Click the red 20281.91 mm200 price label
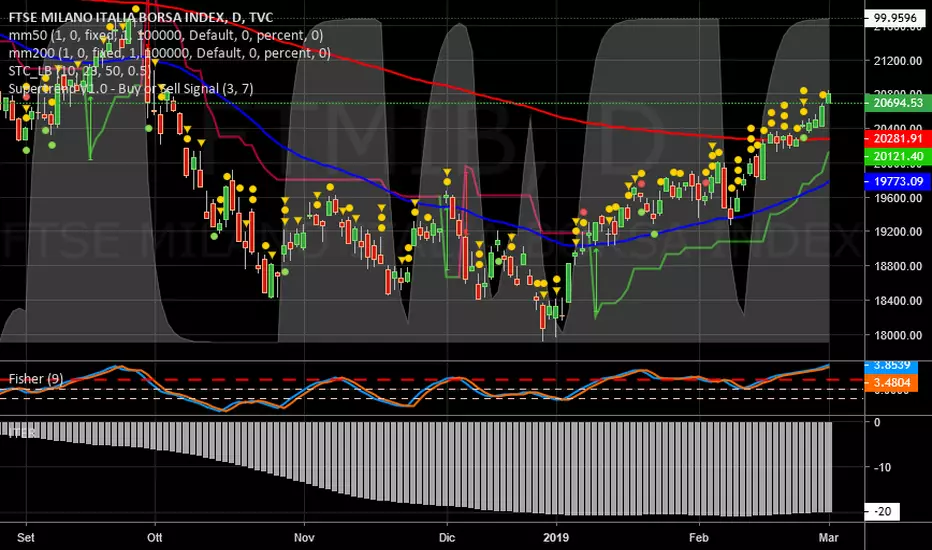The height and width of the screenshot is (550, 932). [x=898, y=139]
